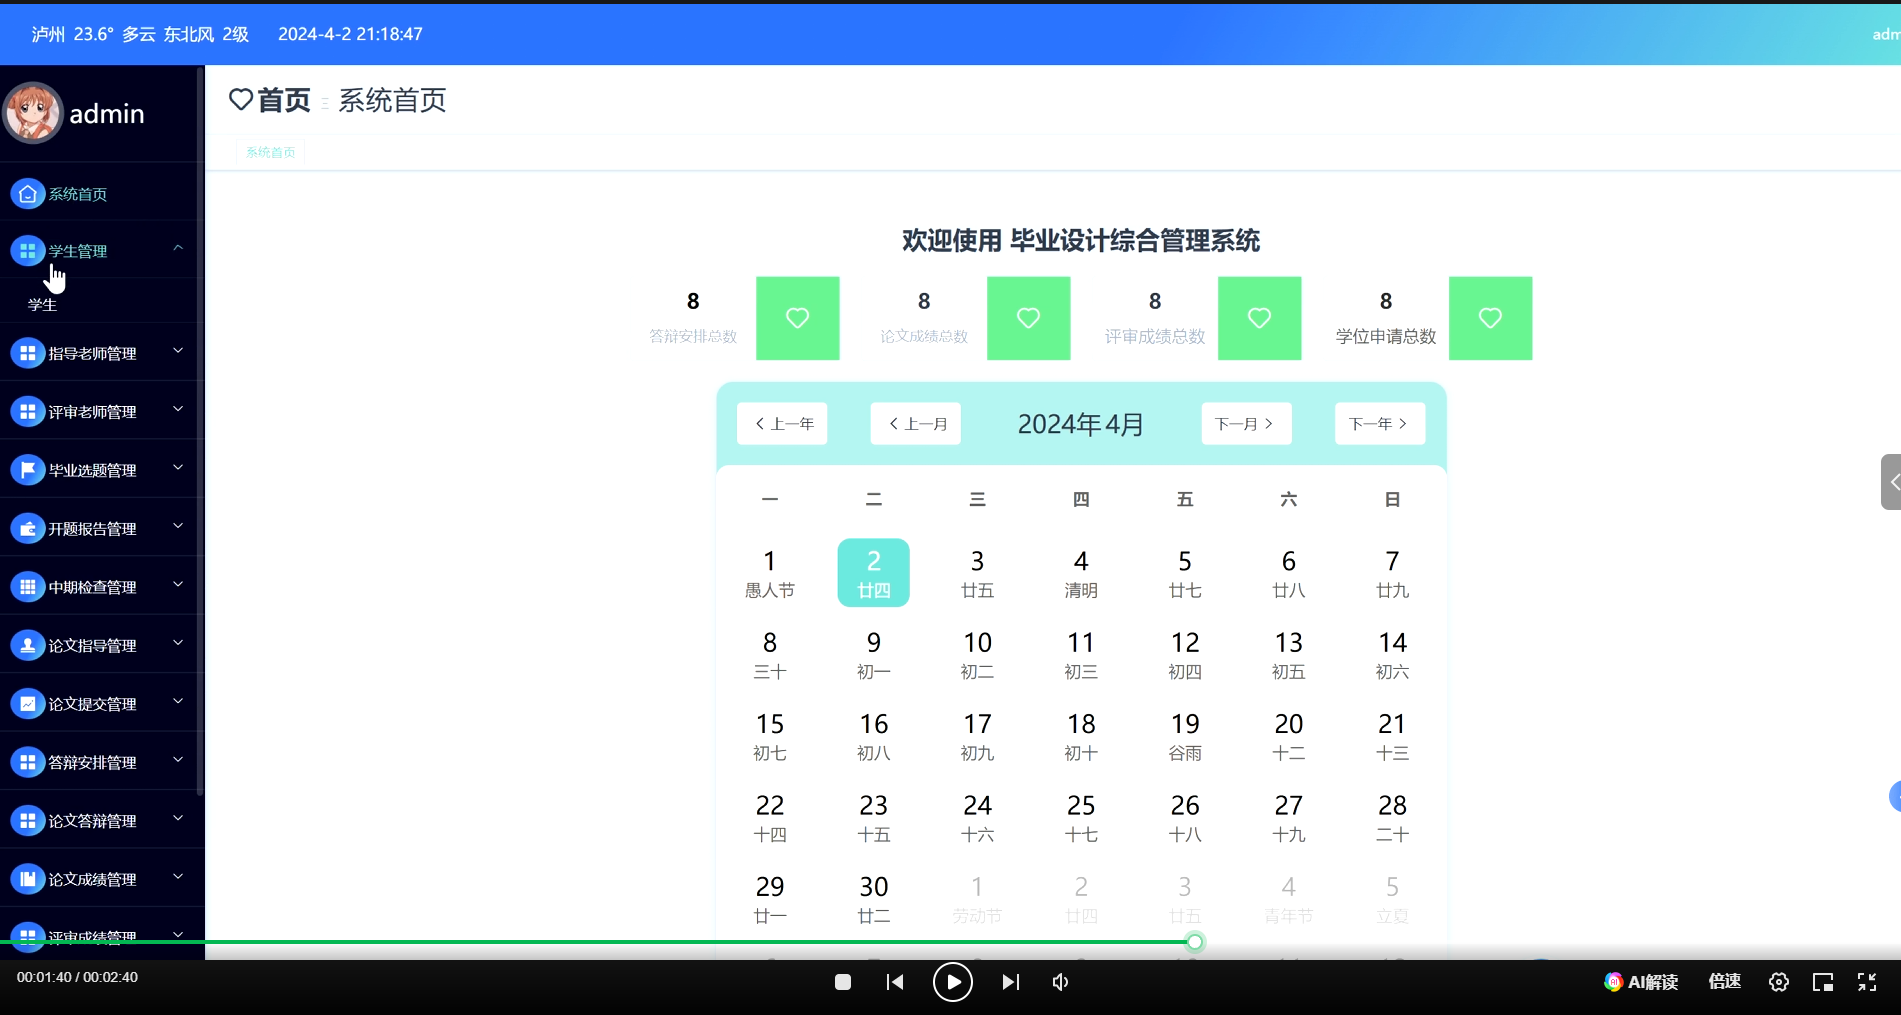Select the 论文答辩管理 menu label
Image resolution: width=1901 pixels, height=1015 pixels.
(93, 821)
